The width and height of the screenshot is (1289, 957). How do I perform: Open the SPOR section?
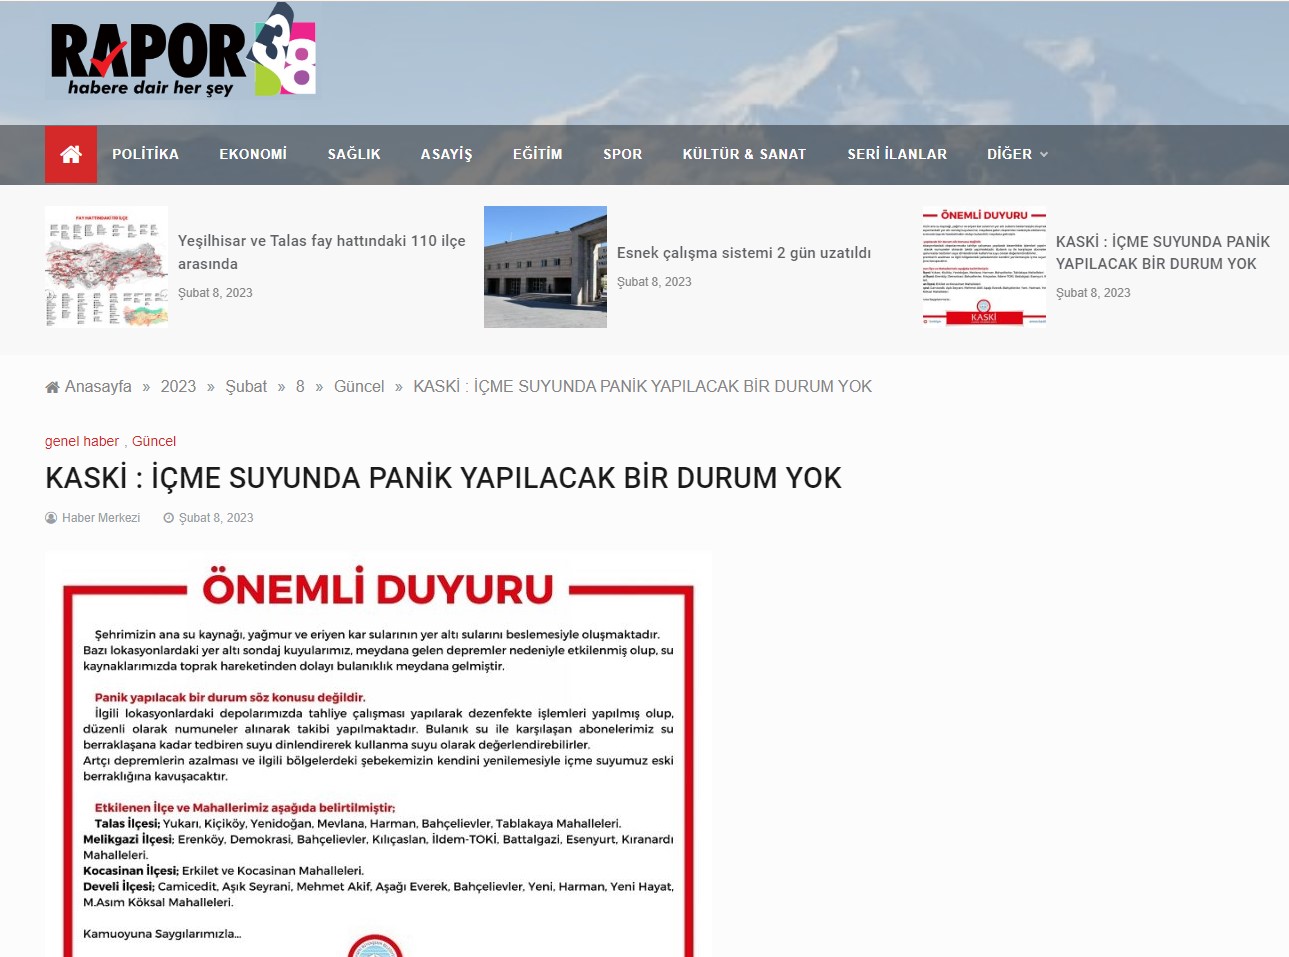point(622,154)
